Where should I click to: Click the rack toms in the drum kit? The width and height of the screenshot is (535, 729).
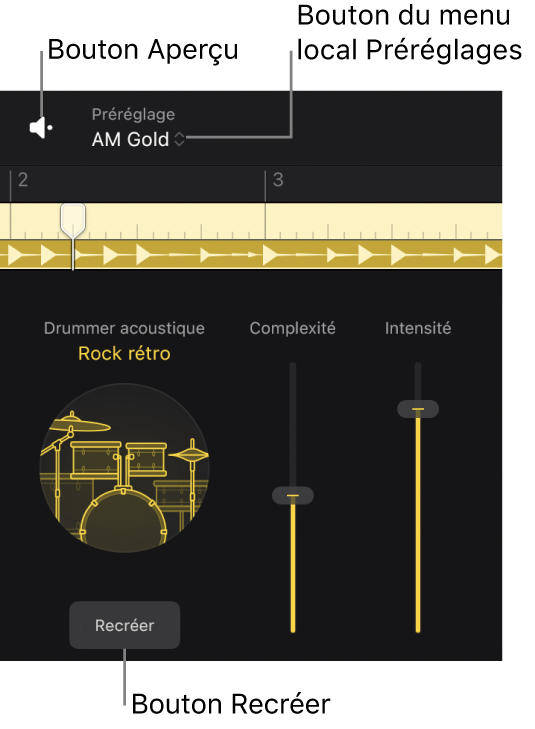pos(119,459)
